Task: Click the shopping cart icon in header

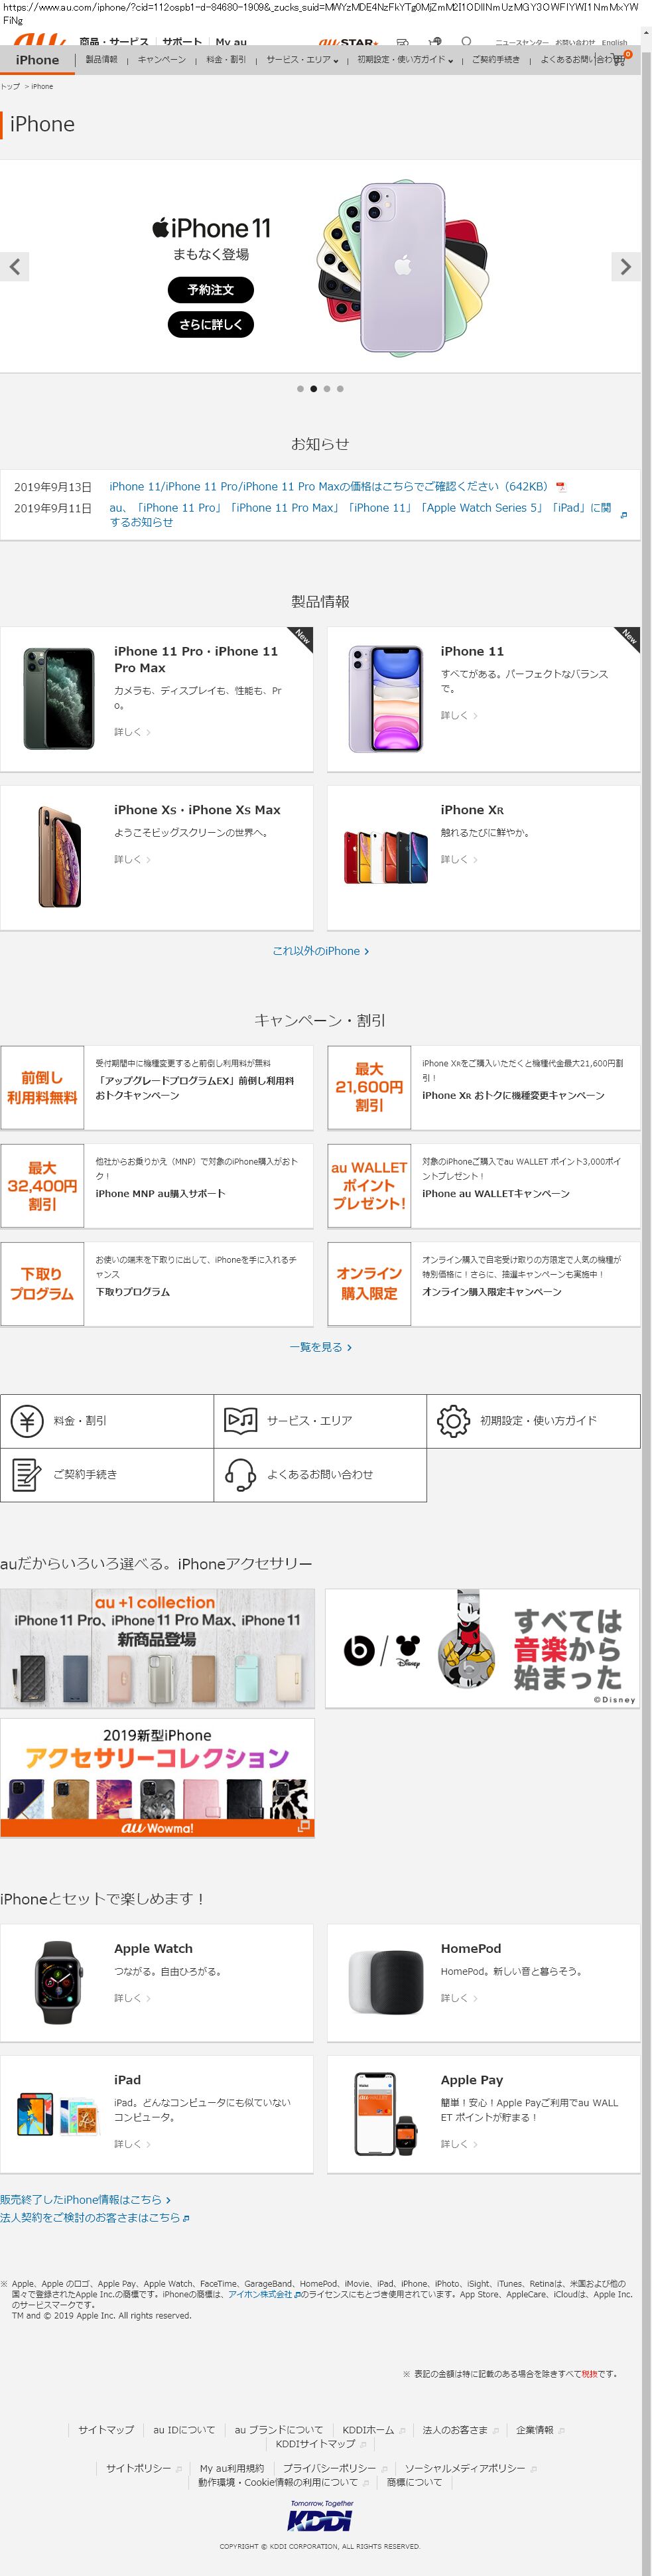Action: coord(619,59)
